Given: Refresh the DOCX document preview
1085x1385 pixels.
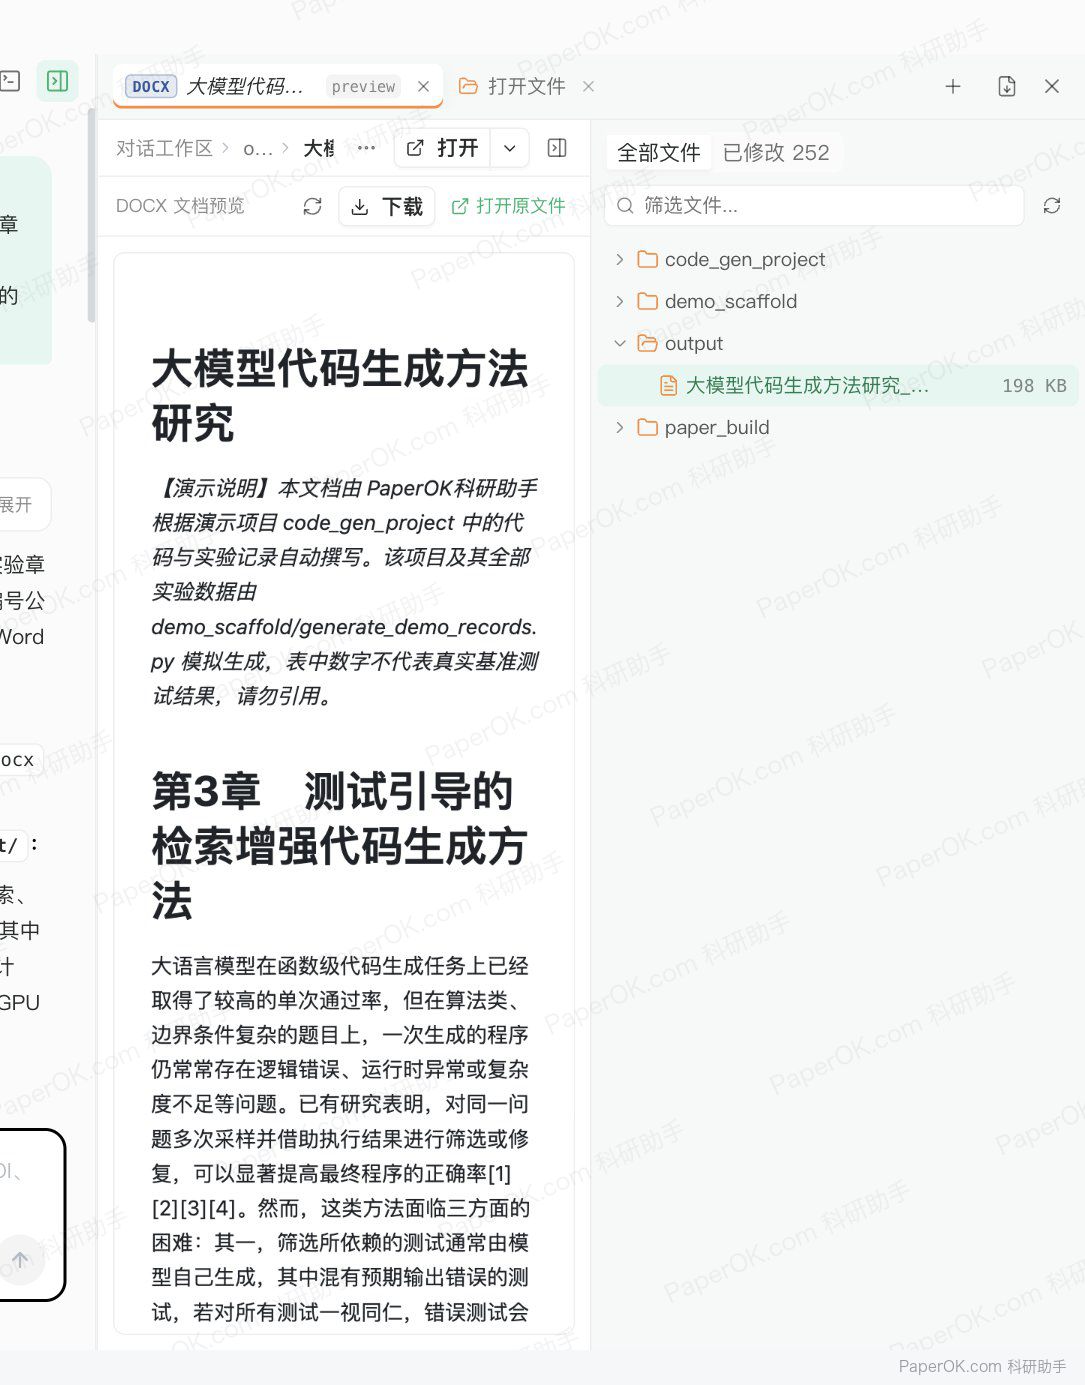Looking at the screenshot, I should pos(312,206).
